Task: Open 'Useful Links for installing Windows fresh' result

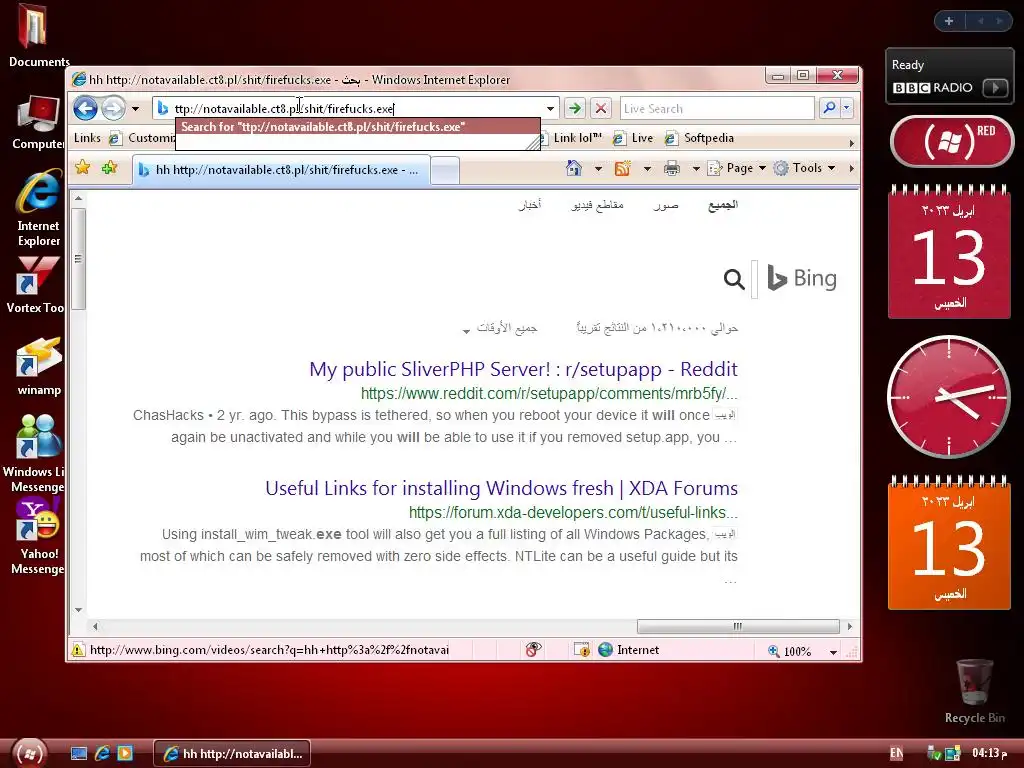Action: click(x=501, y=488)
